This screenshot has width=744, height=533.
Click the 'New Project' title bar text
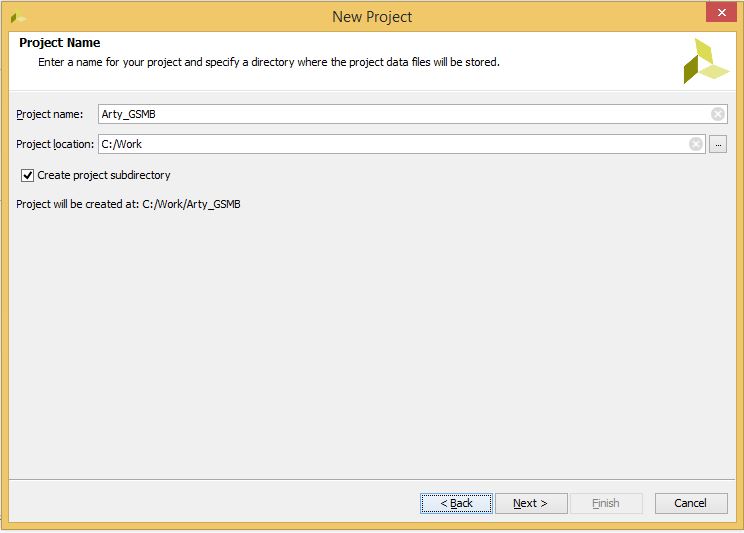click(372, 16)
